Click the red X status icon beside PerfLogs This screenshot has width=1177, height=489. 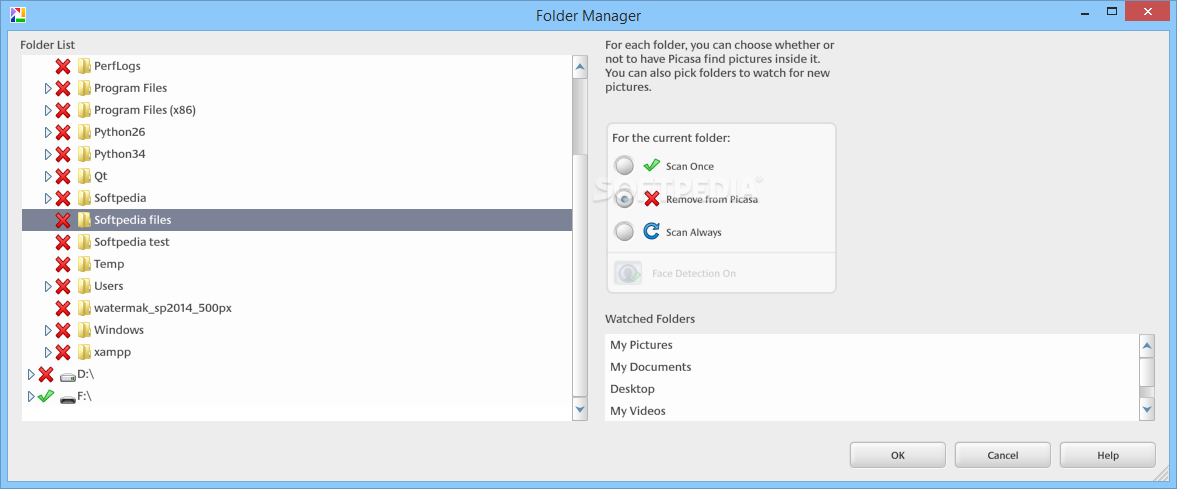point(63,66)
